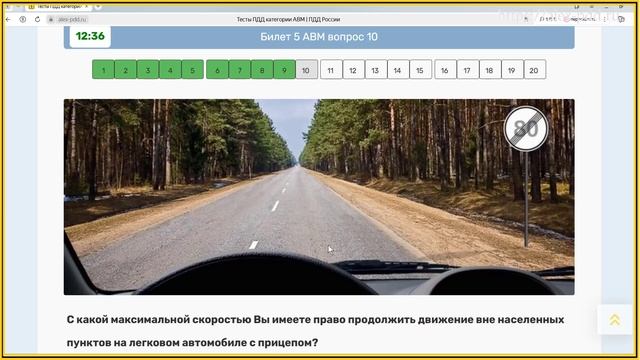The image size is (640, 360).
Task: Jump to question 11
Action: [331, 70]
